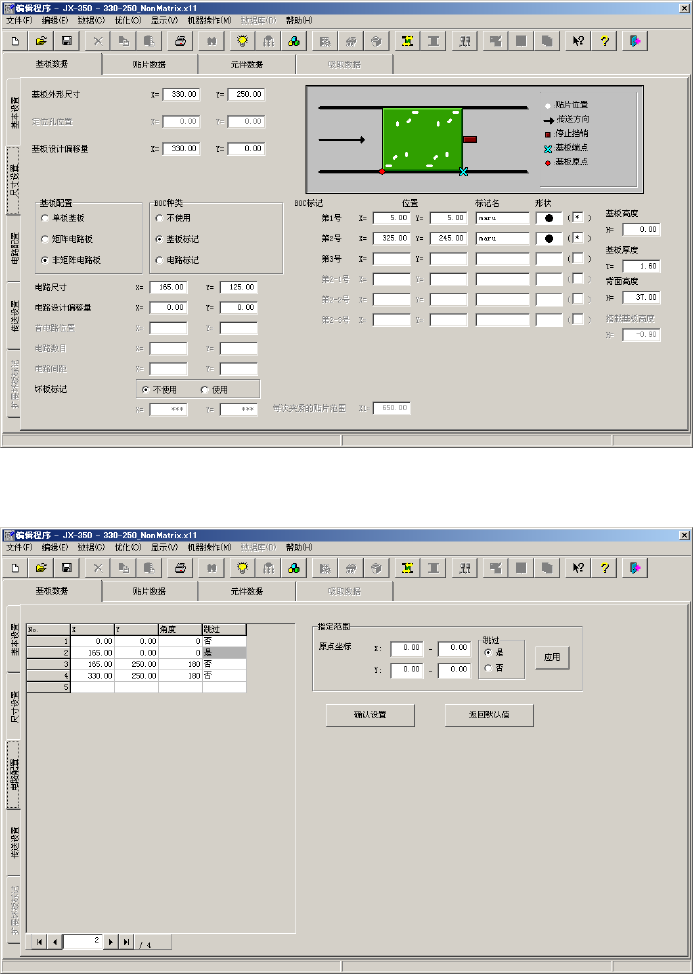
Task: Jump to last record with navigator button
Action: tap(127, 942)
